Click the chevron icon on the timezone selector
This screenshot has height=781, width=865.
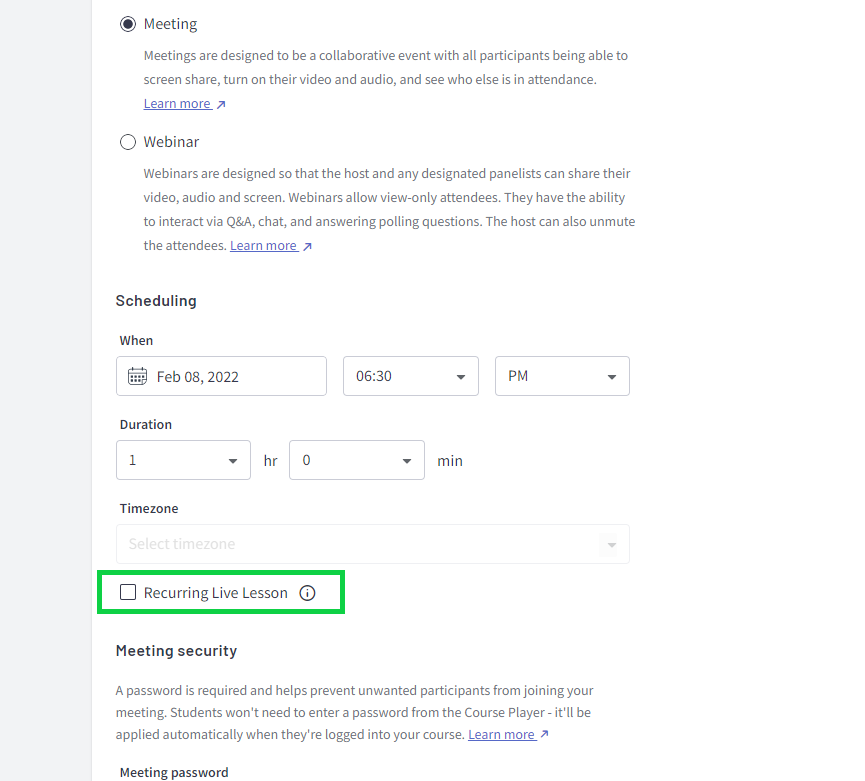click(611, 544)
